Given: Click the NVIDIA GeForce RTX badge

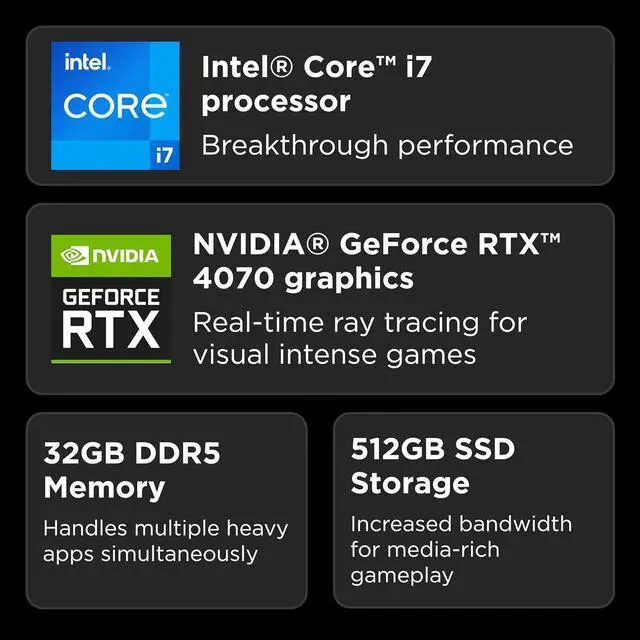Looking at the screenshot, I should [111, 299].
